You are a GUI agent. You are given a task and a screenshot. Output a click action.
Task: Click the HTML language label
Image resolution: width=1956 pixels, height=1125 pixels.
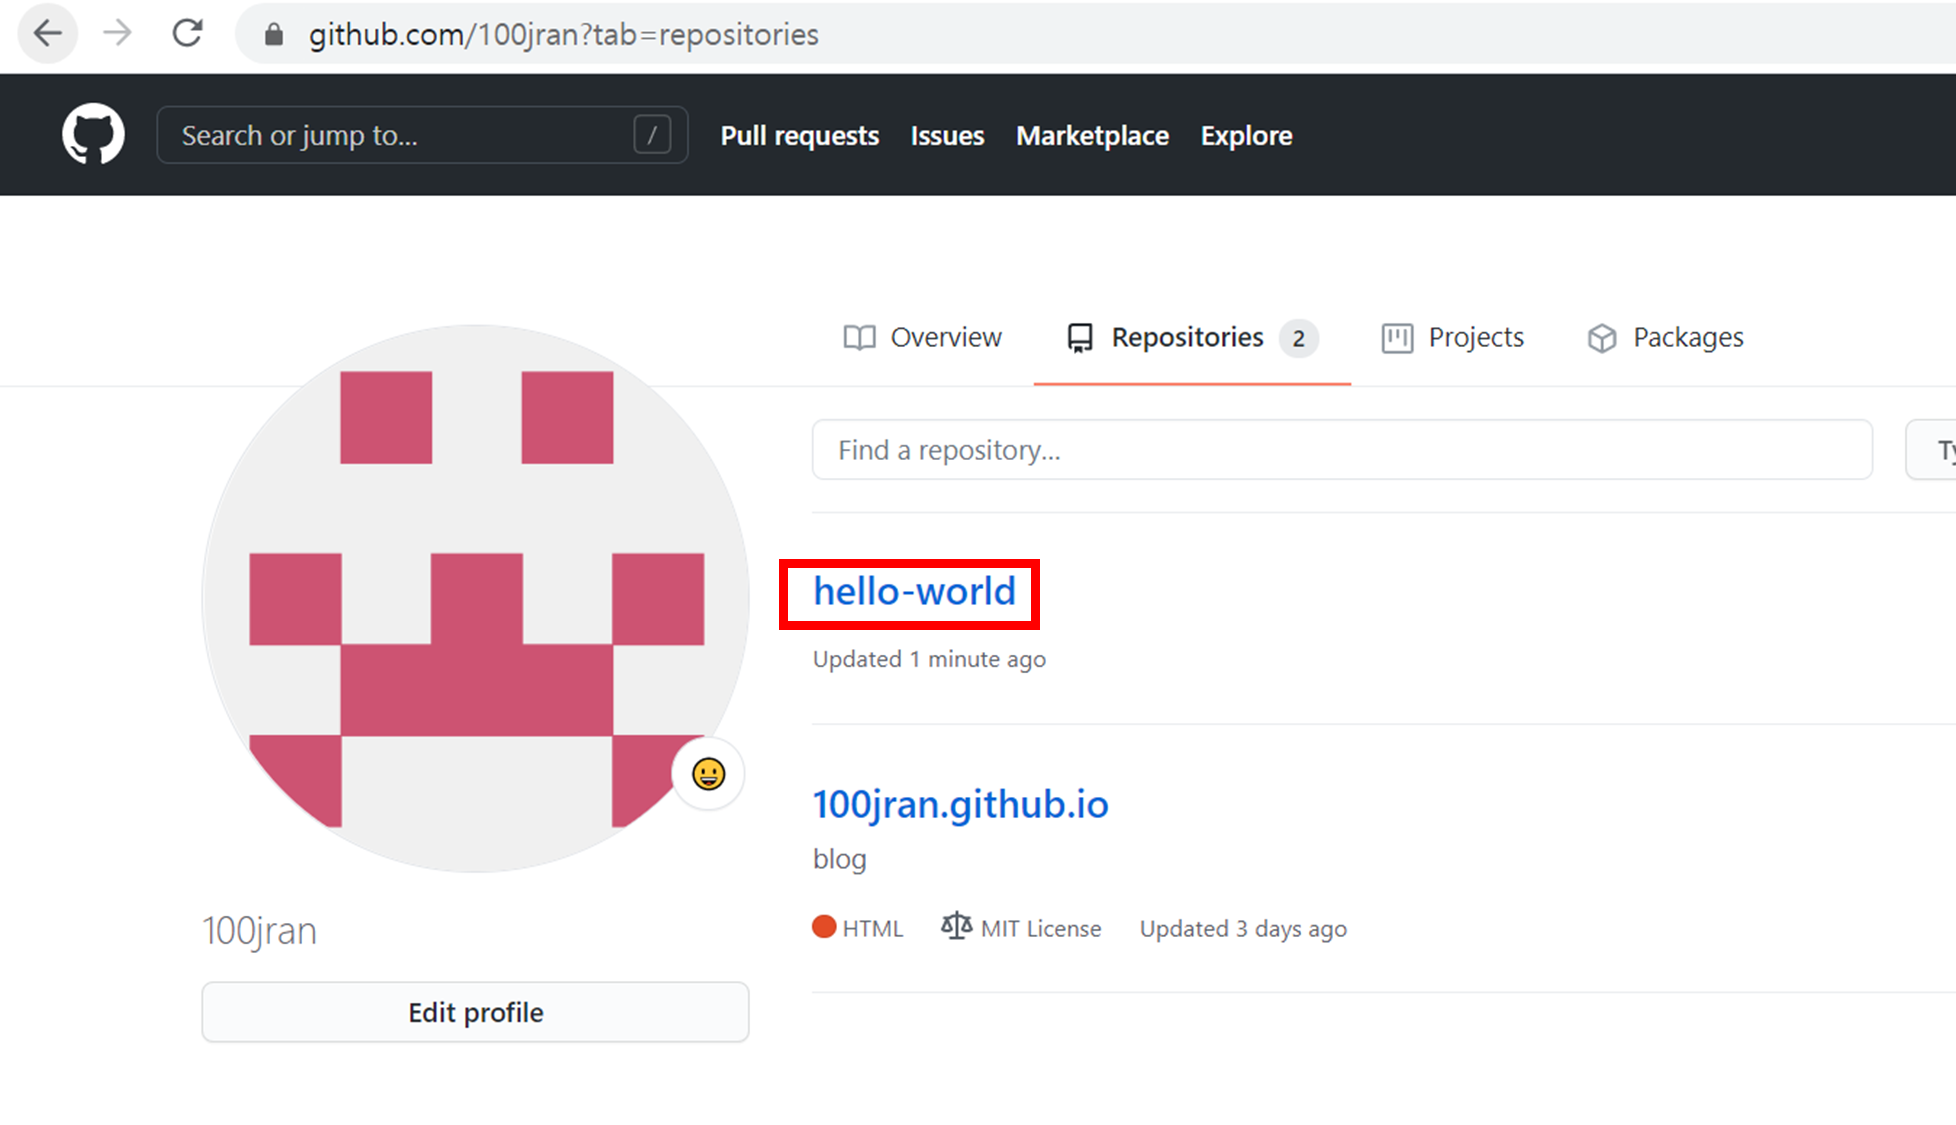click(872, 928)
